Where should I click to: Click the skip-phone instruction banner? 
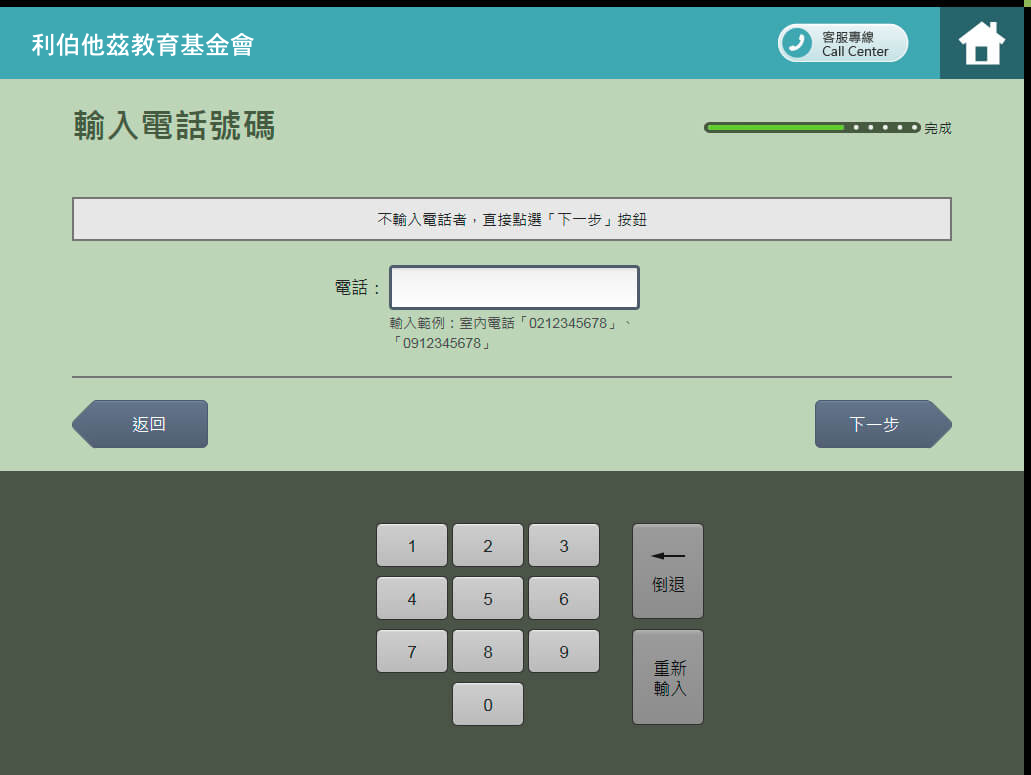[x=511, y=219]
